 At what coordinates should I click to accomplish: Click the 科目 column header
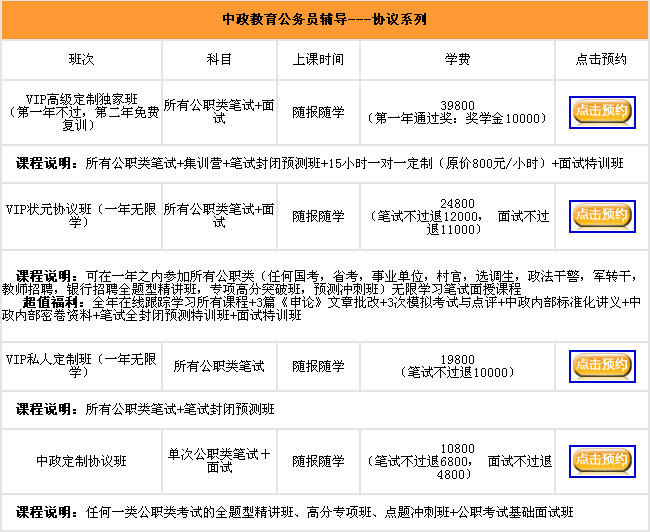(x=219, y=59)
